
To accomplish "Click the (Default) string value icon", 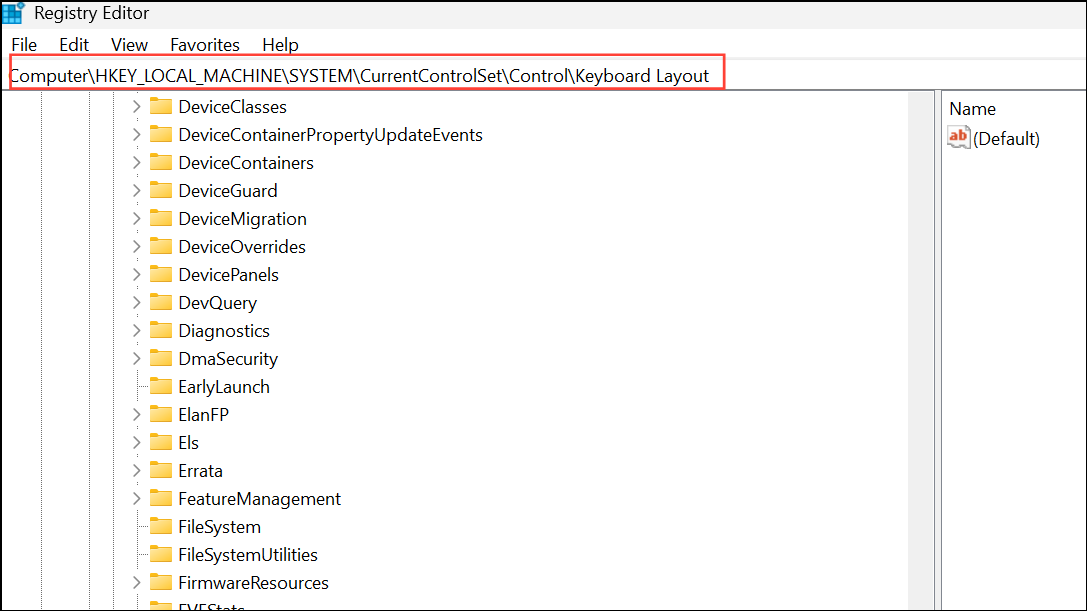I will pyautogui.click(x=959, y=137).
